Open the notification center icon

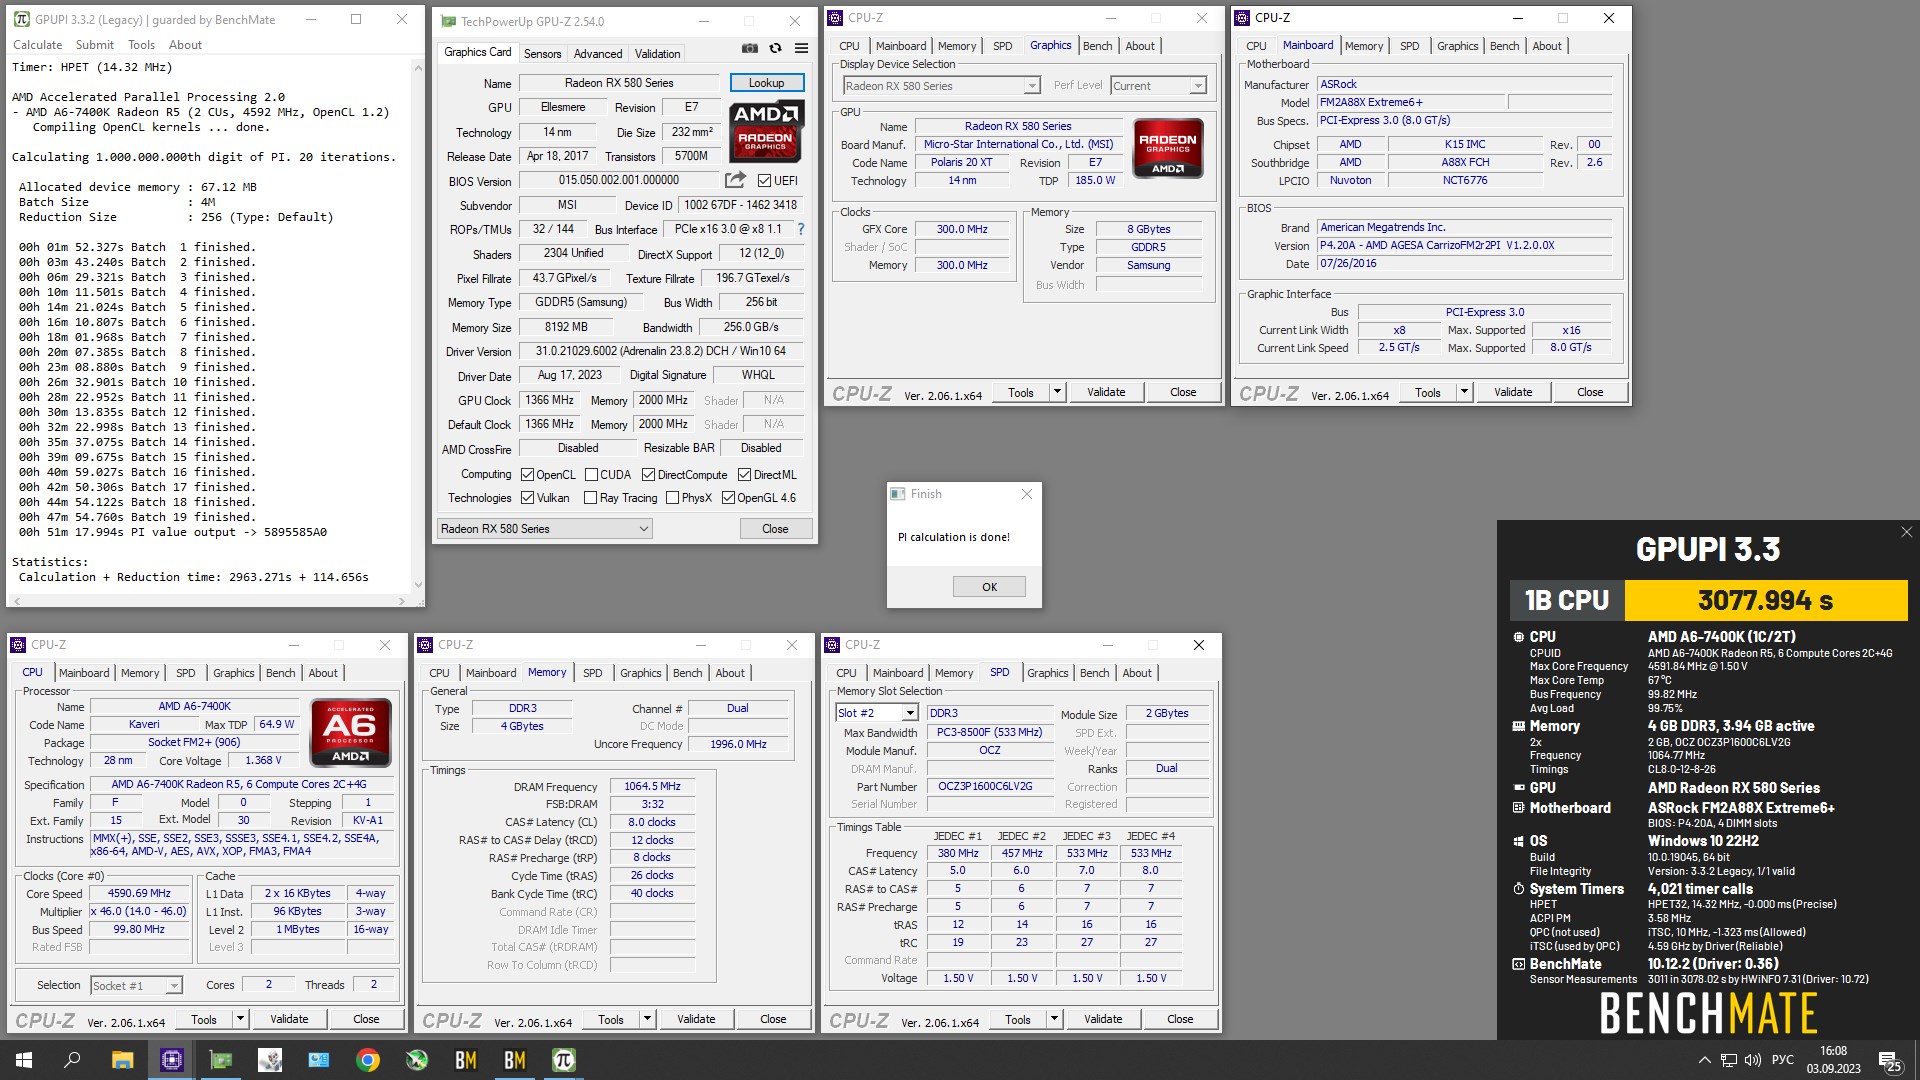(x=1890, y=1060)
